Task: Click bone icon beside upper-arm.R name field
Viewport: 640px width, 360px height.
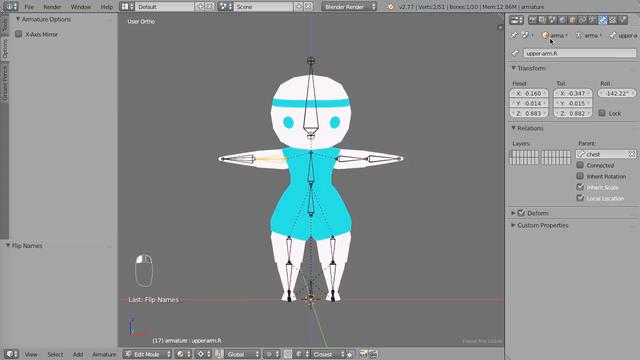Action: pos(515,53)
